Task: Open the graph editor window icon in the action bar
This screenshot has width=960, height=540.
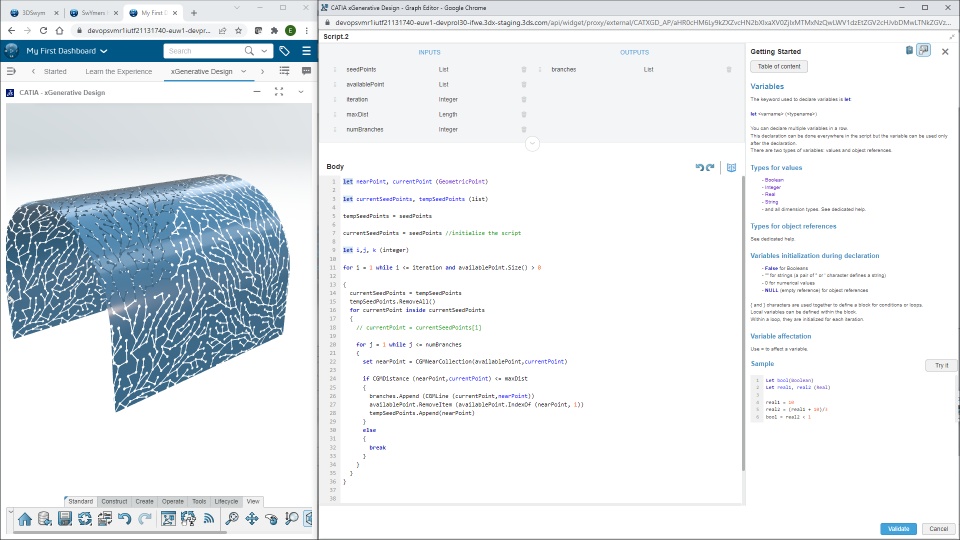Action: [168, 519]
